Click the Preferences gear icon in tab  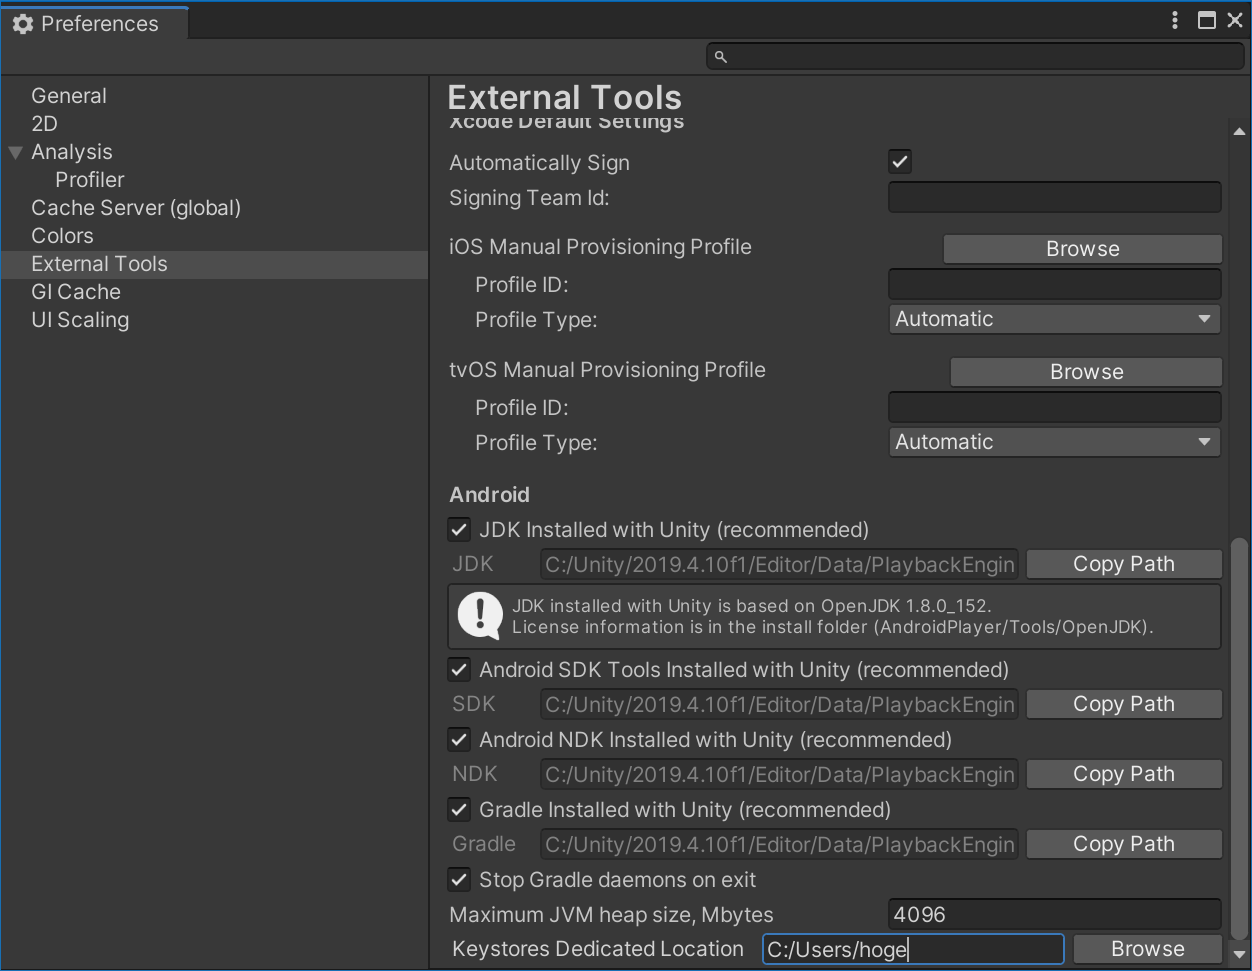coord(23,24)
